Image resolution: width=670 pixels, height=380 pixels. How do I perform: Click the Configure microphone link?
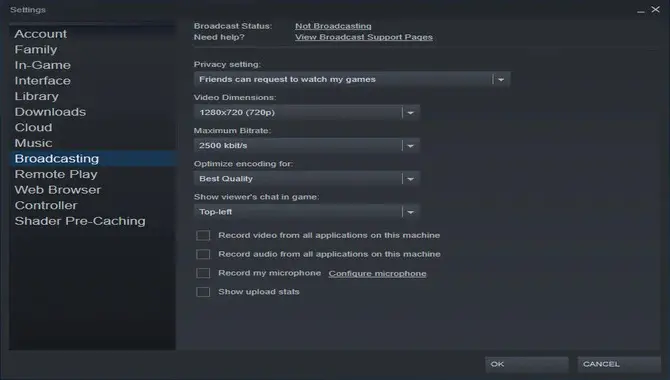pyautogui.click(x=377, y=274)
